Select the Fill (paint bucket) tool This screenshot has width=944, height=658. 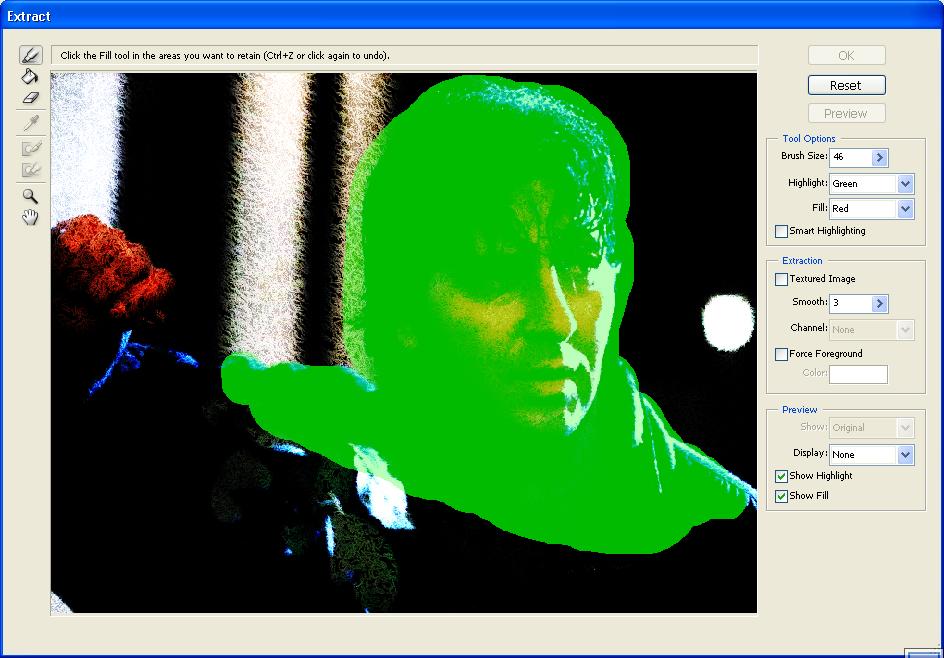click(x=30, y=76)
